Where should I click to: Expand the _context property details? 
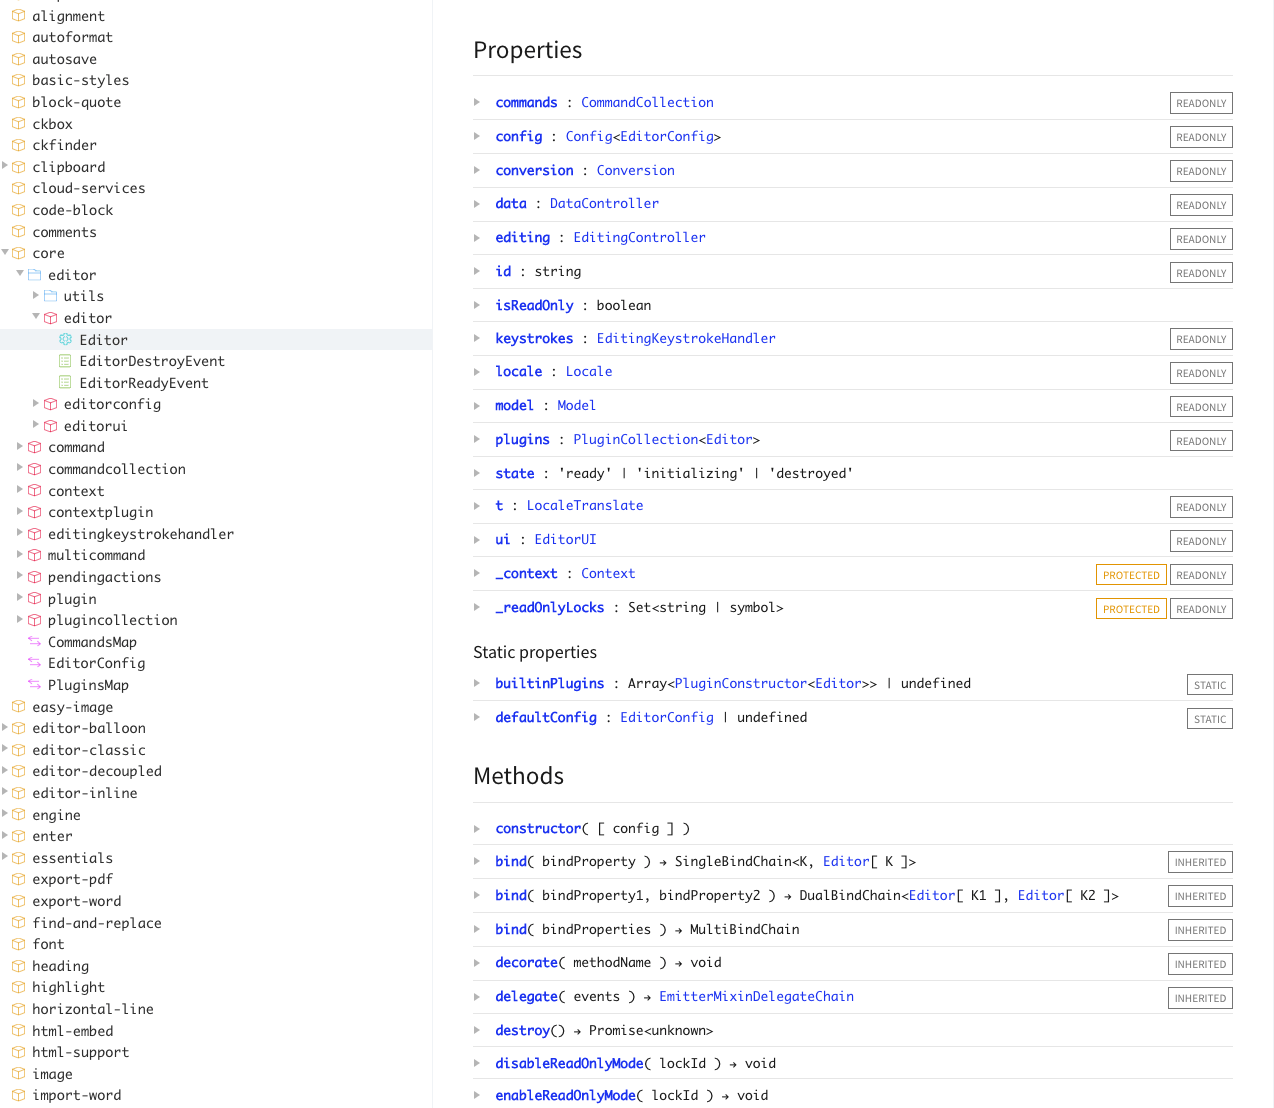477,573
